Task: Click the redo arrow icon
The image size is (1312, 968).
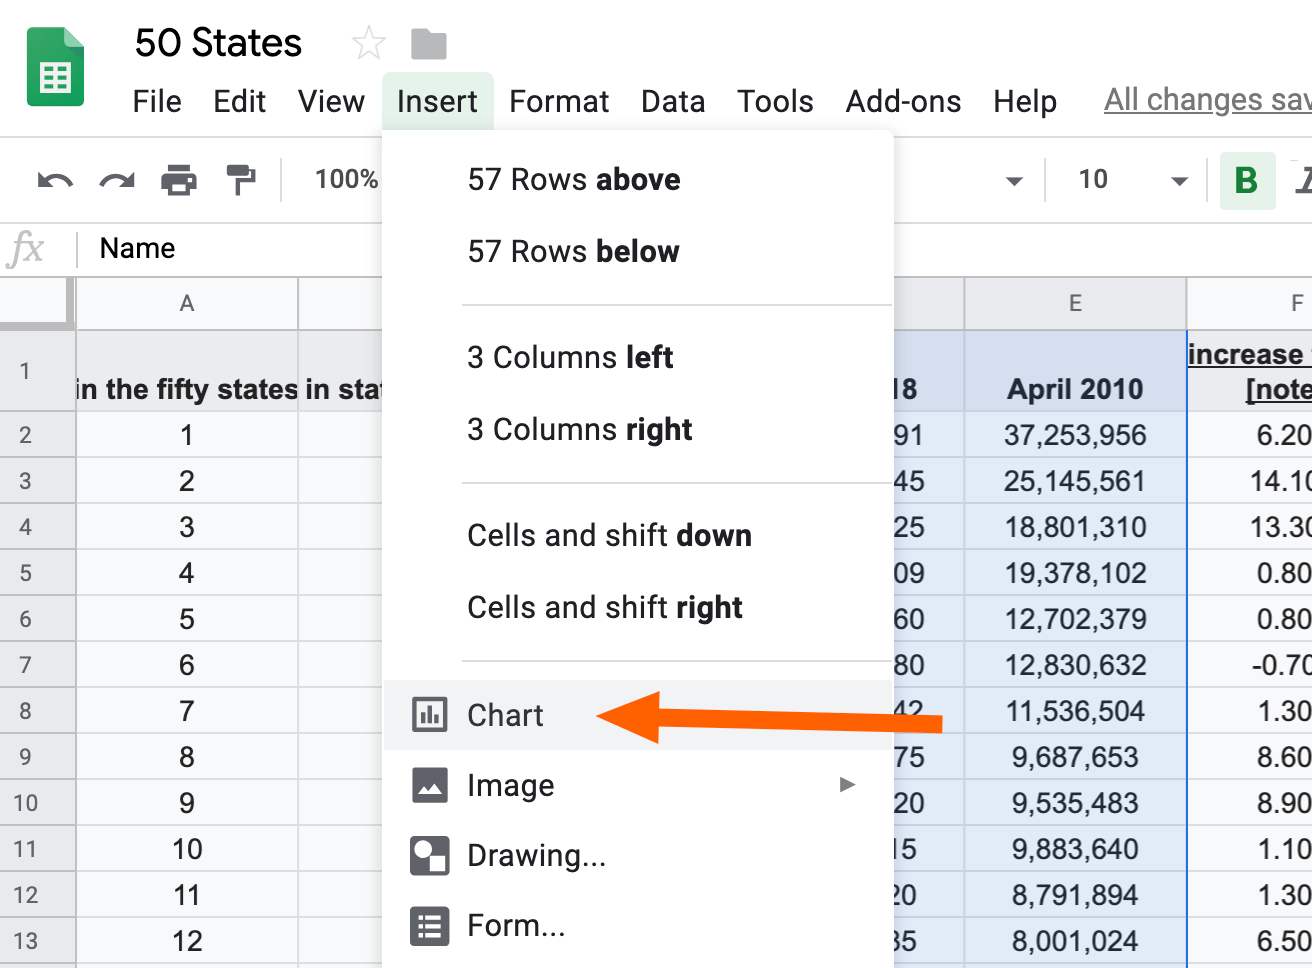Action: pos(117,181)
